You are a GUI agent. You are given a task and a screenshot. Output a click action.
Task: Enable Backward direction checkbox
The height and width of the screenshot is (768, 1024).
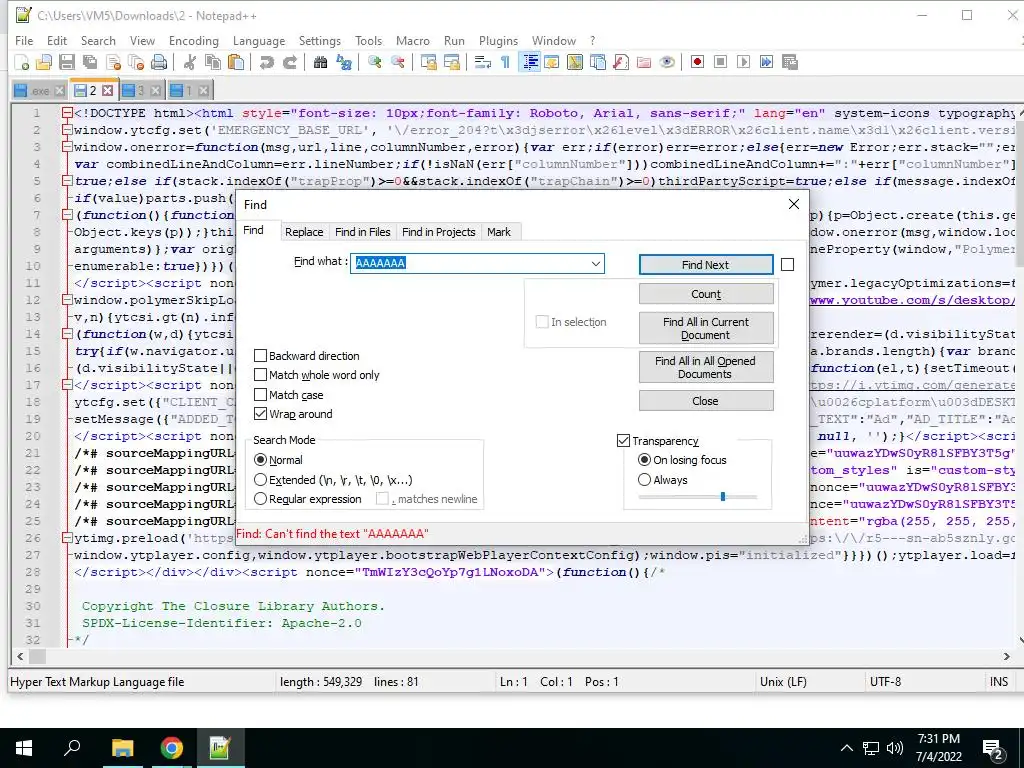[x=261, y=356]
